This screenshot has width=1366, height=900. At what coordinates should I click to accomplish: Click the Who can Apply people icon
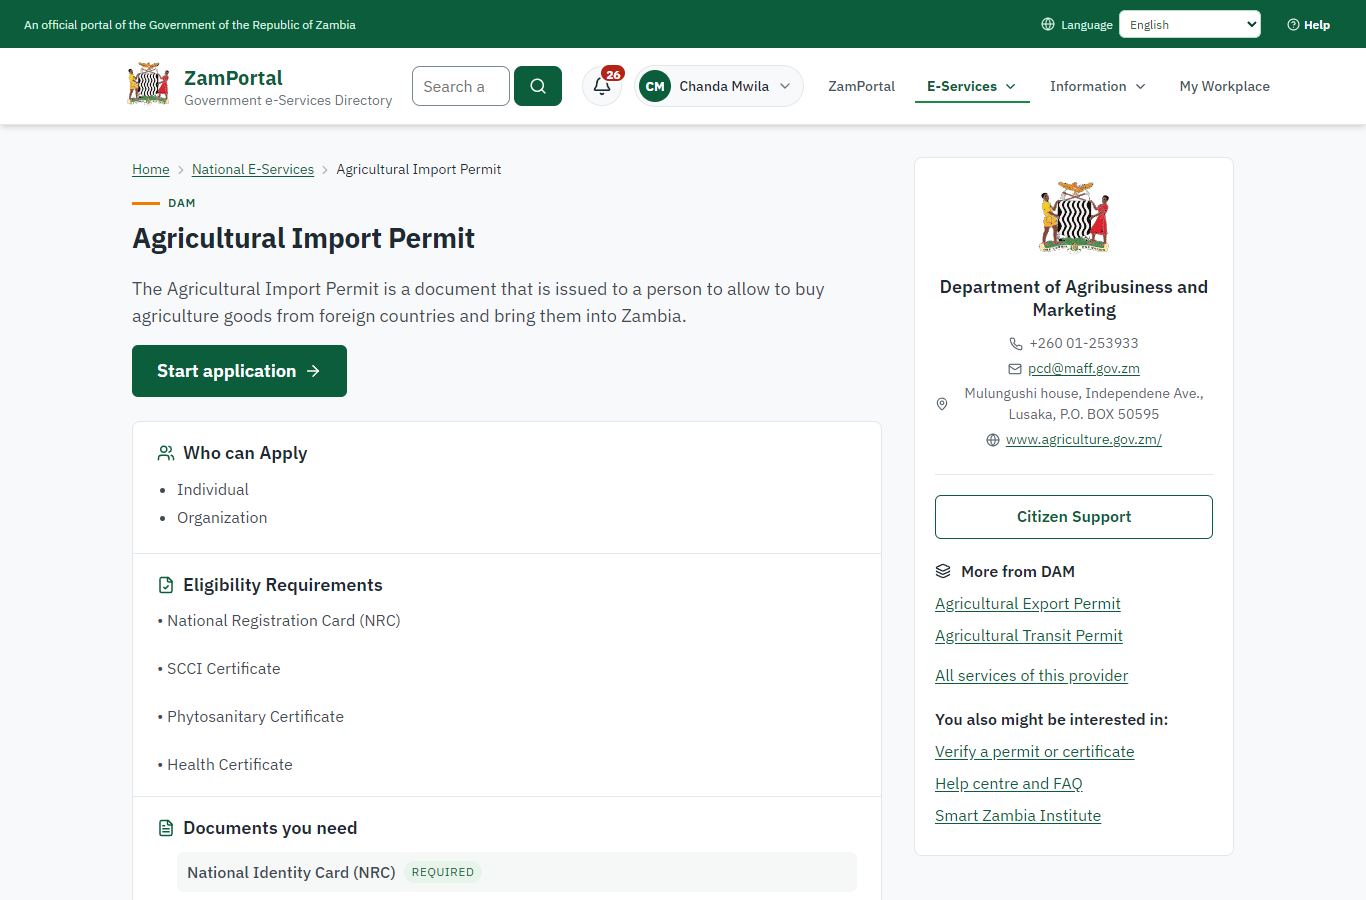pos(166,453)
